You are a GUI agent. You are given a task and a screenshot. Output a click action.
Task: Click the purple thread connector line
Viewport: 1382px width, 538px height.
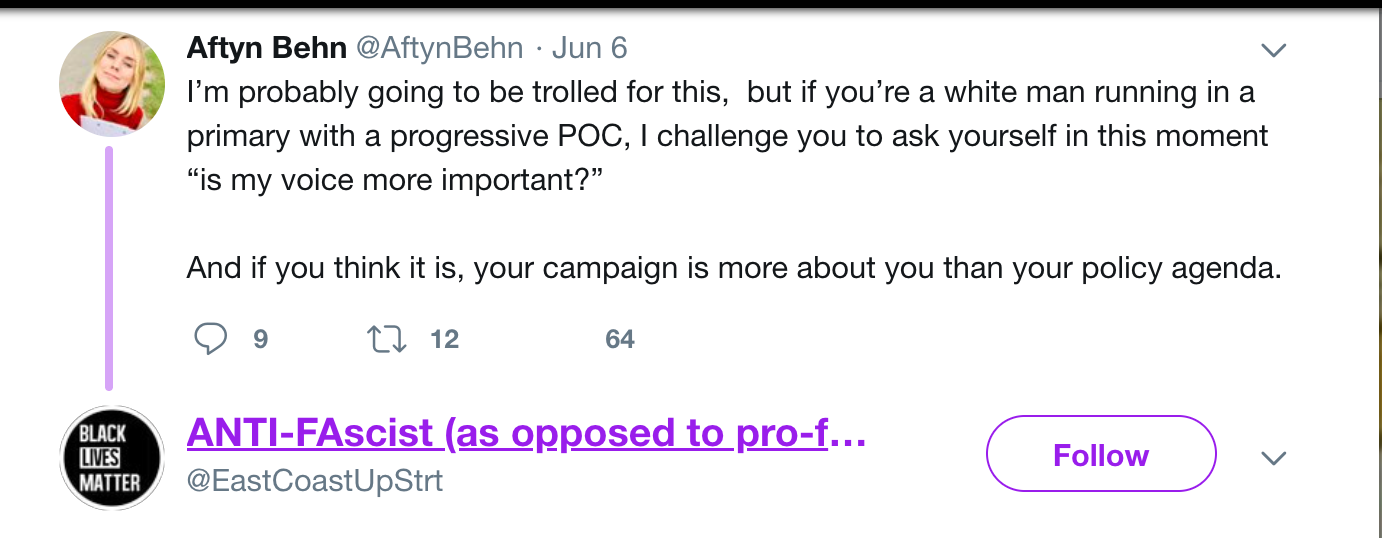109,268
